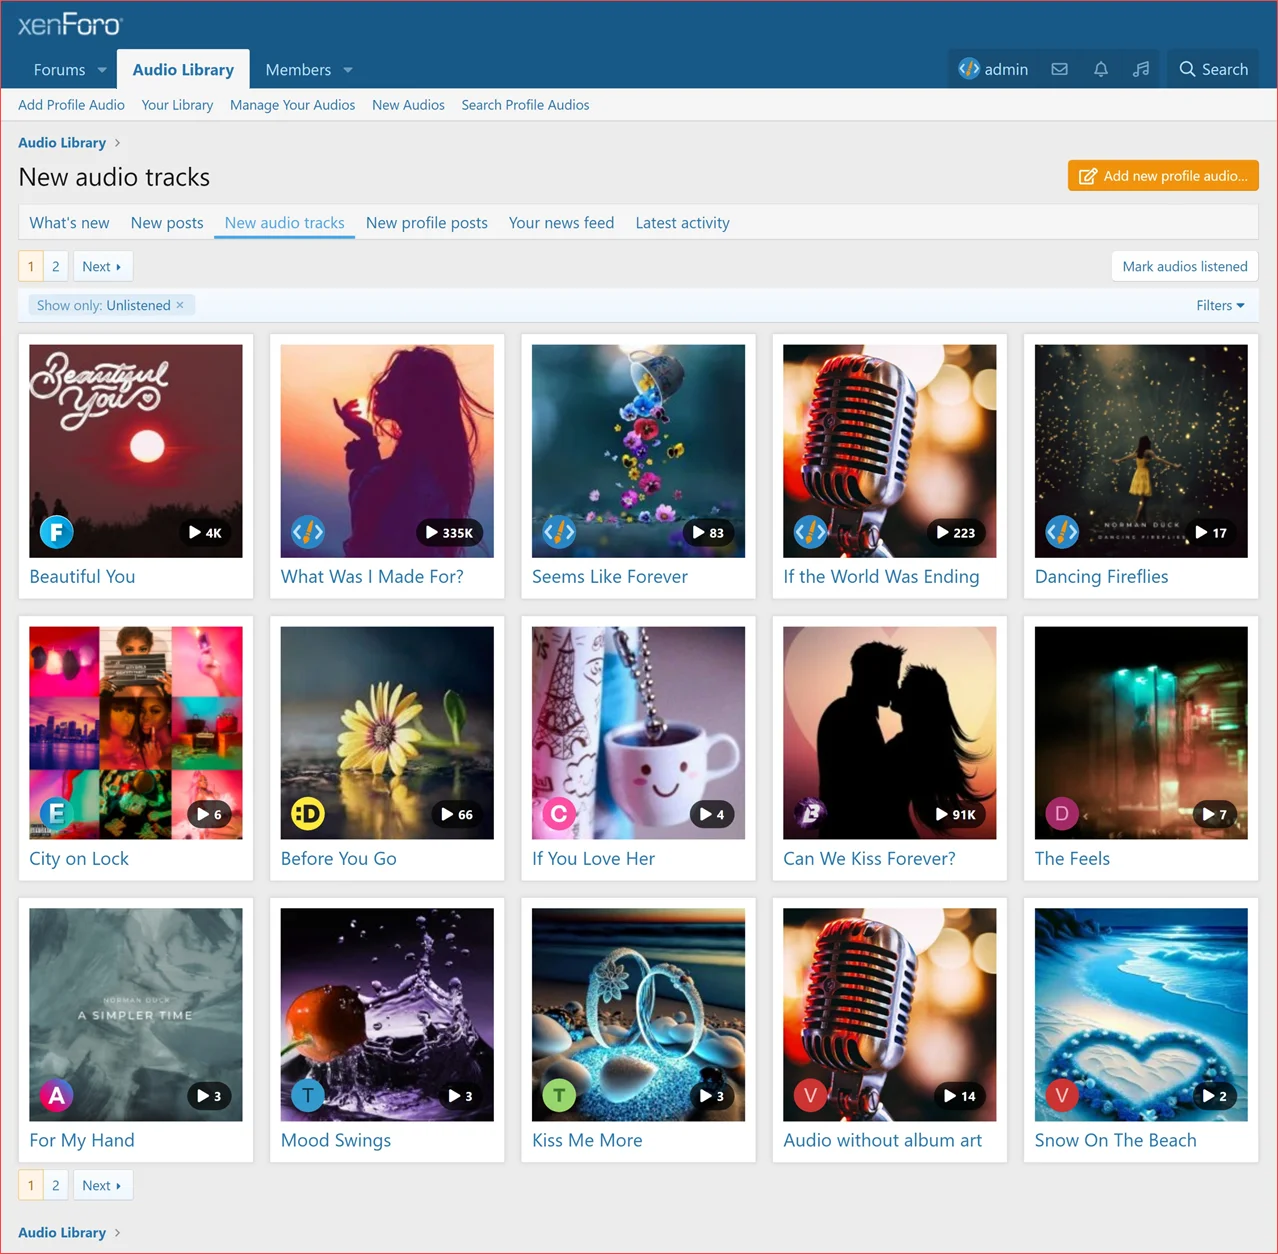This screenshot has height=1254, width=1278.
Task: Click the 4K play count on Beautiful You
Action: pos(205,533)
